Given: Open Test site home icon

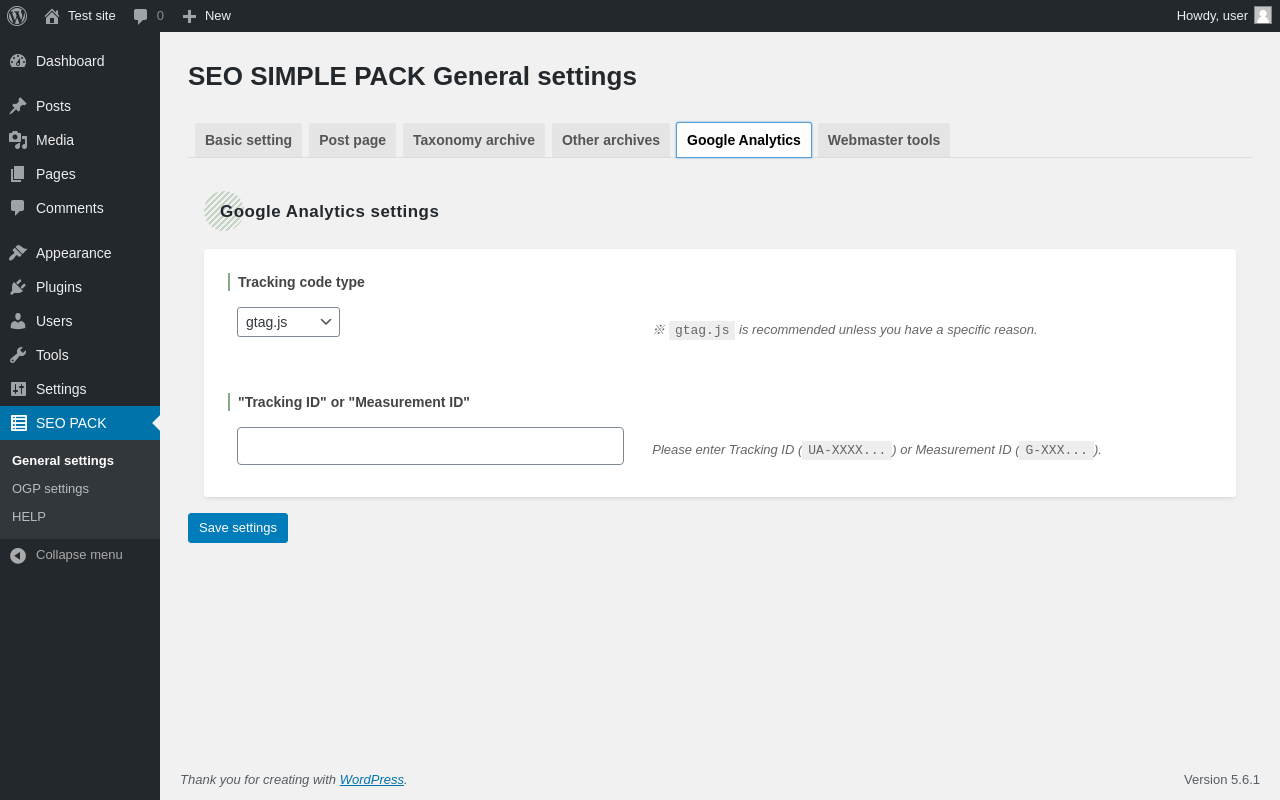Looking at the screenshot, I should point(52,16).
